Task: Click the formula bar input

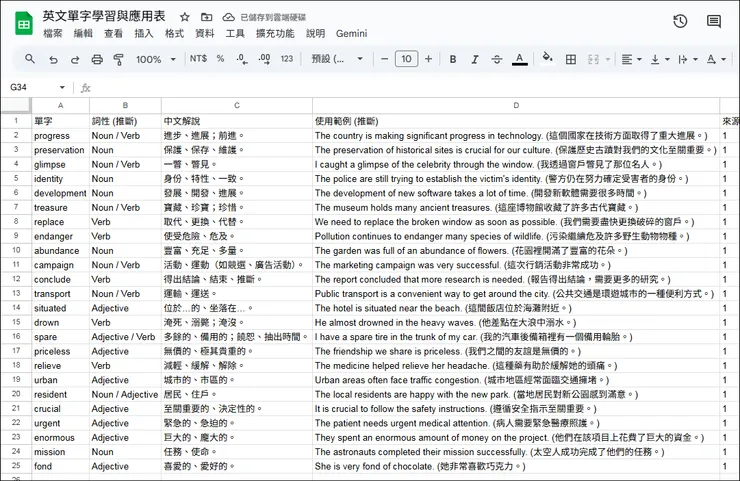Action: pos(415,88)
